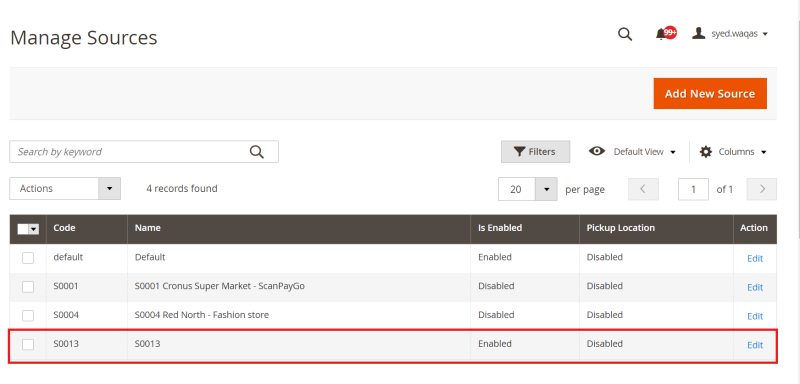
Task: Open the global search magnifier icon
Action: click(624, 35)
